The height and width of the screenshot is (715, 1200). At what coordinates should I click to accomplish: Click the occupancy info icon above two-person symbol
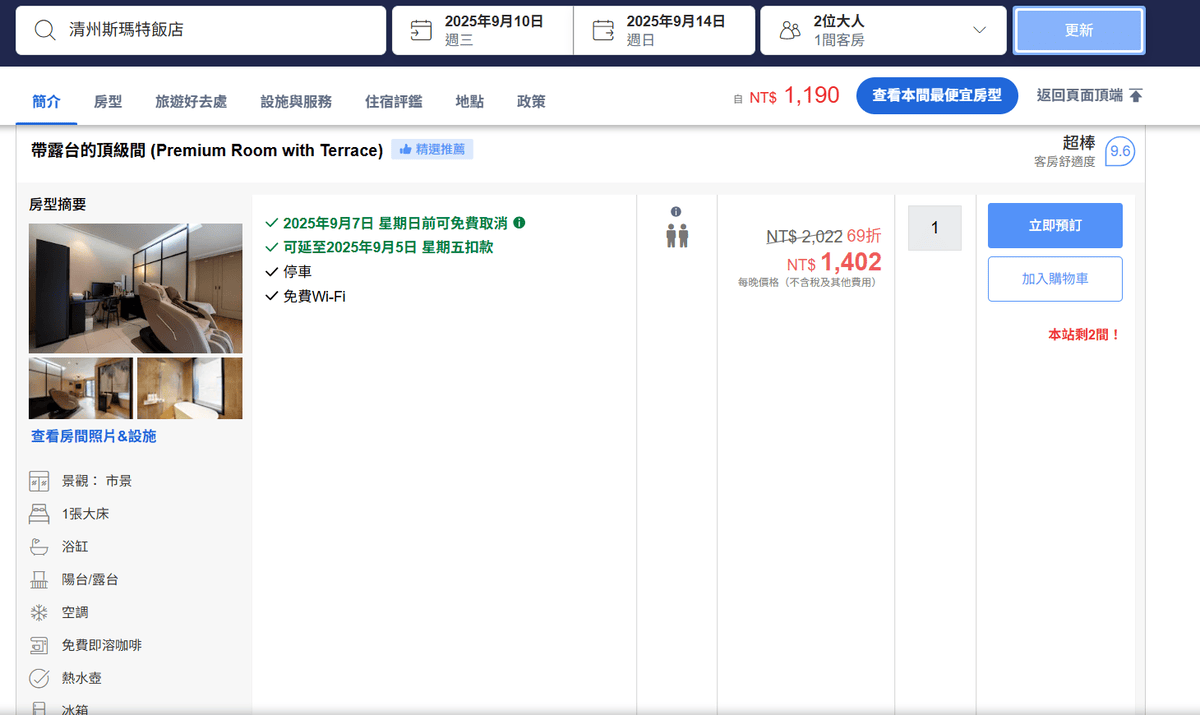pos(676,212)
